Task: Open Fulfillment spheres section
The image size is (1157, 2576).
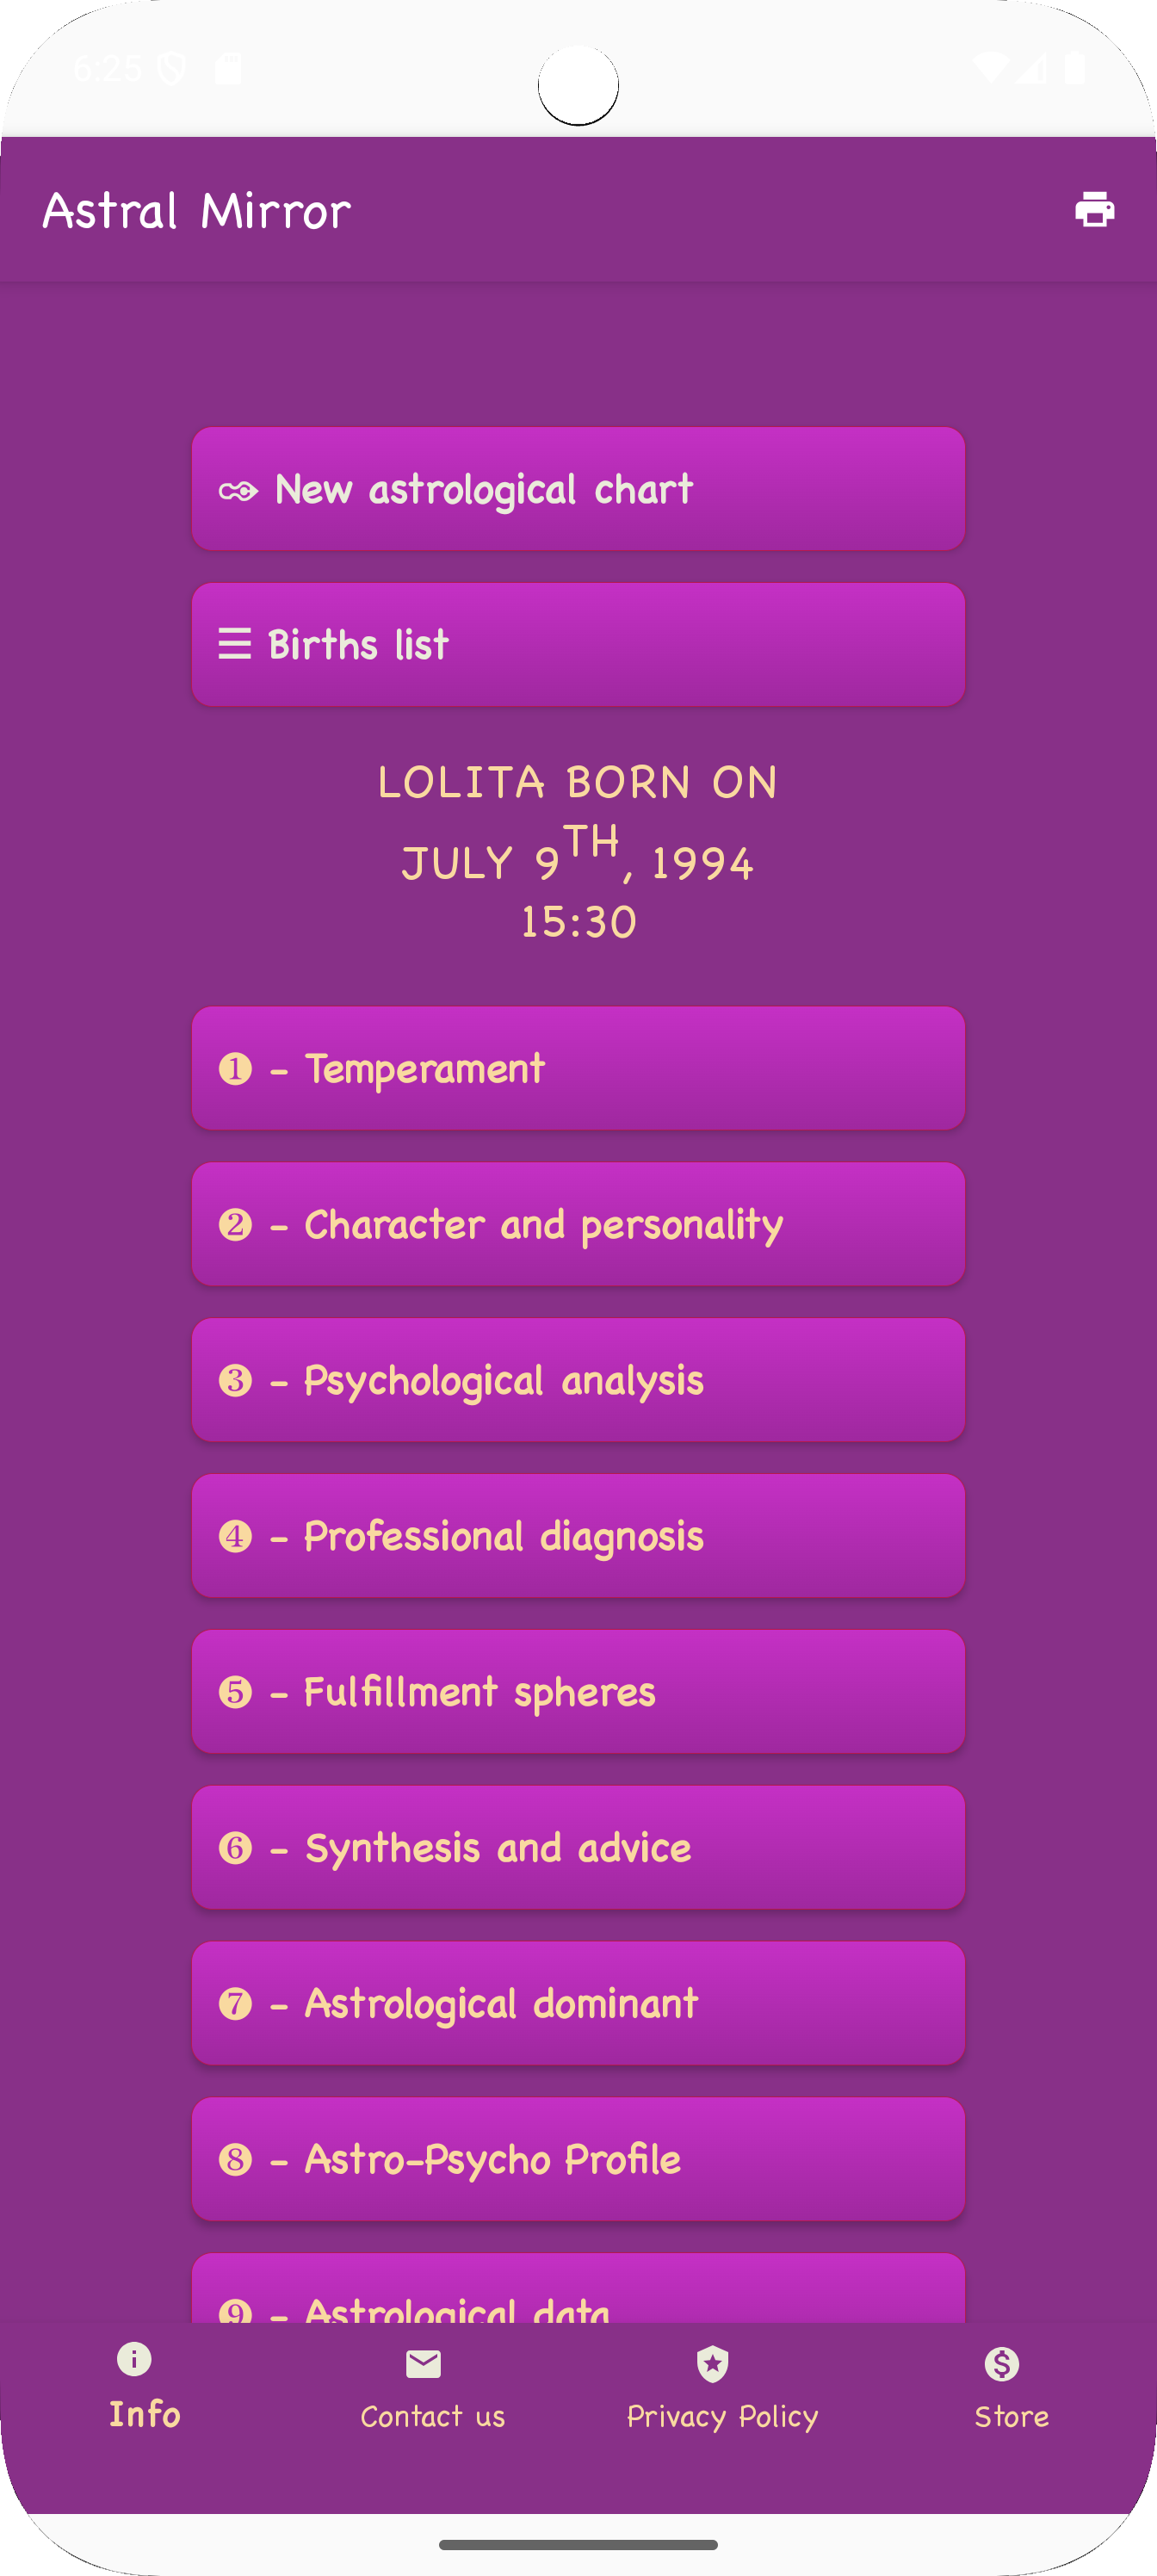Action: point(578,1692)
